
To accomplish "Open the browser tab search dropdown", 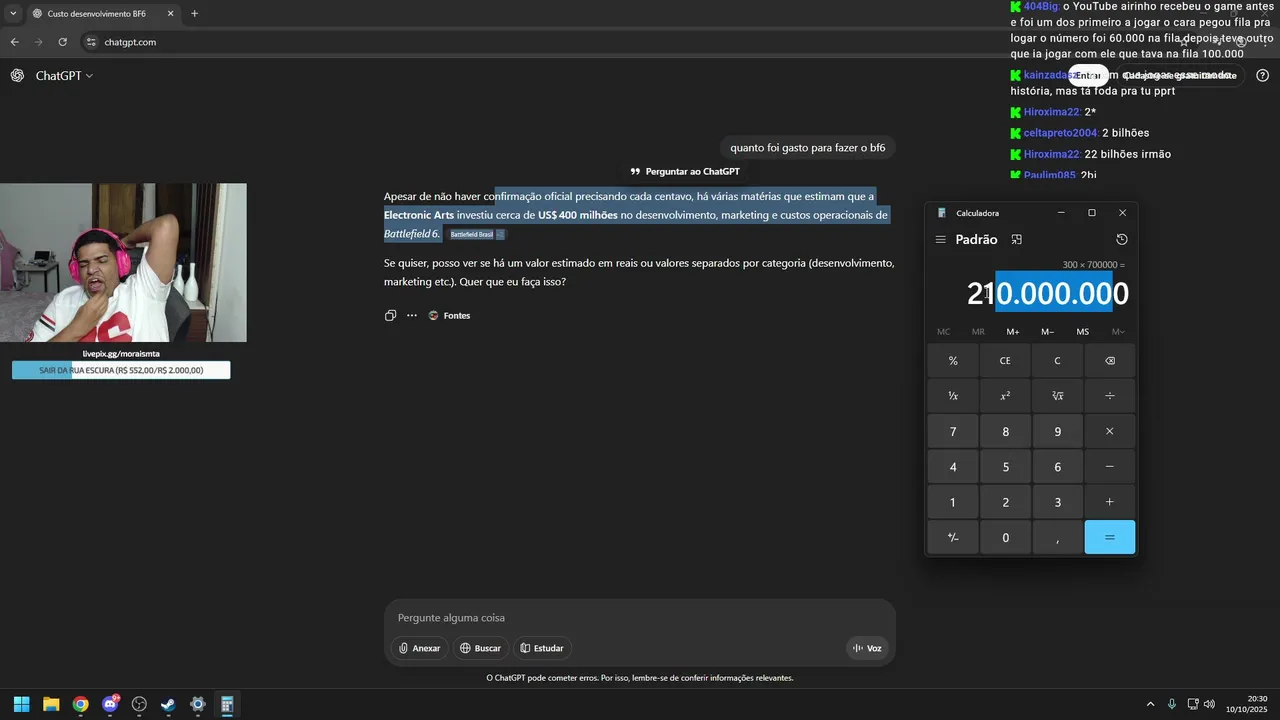I will click(13, 14).
